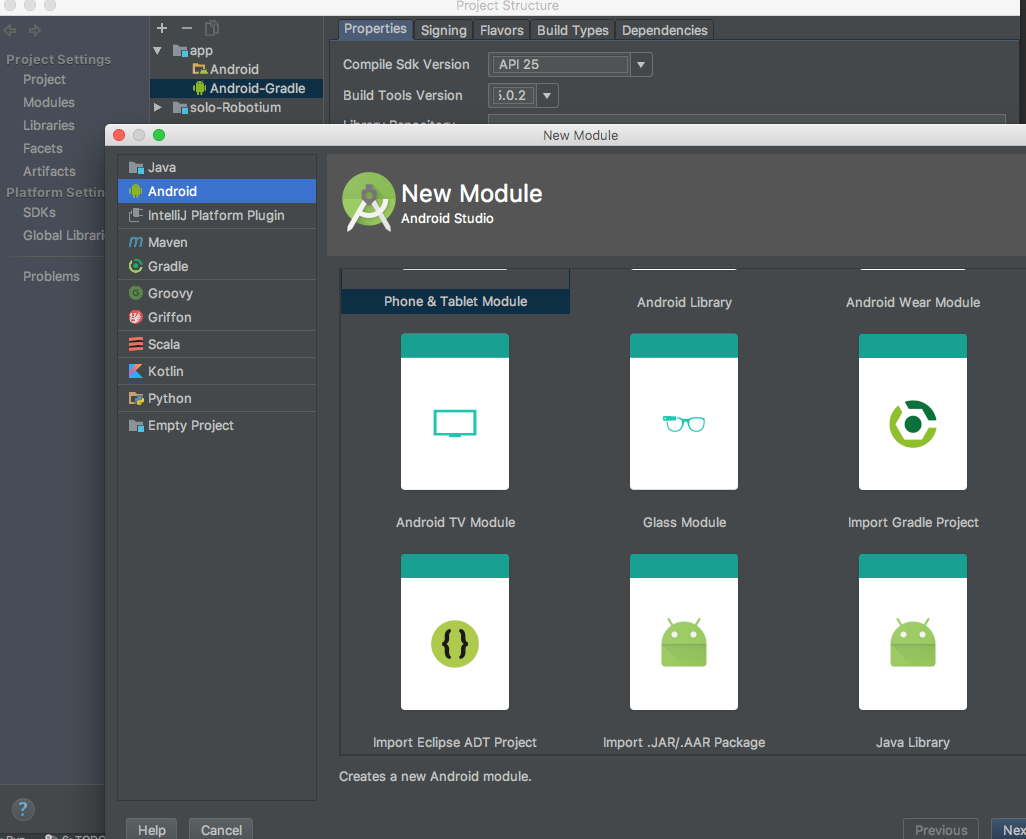Click the Android Studio logo in header

(x=368, y=202)
